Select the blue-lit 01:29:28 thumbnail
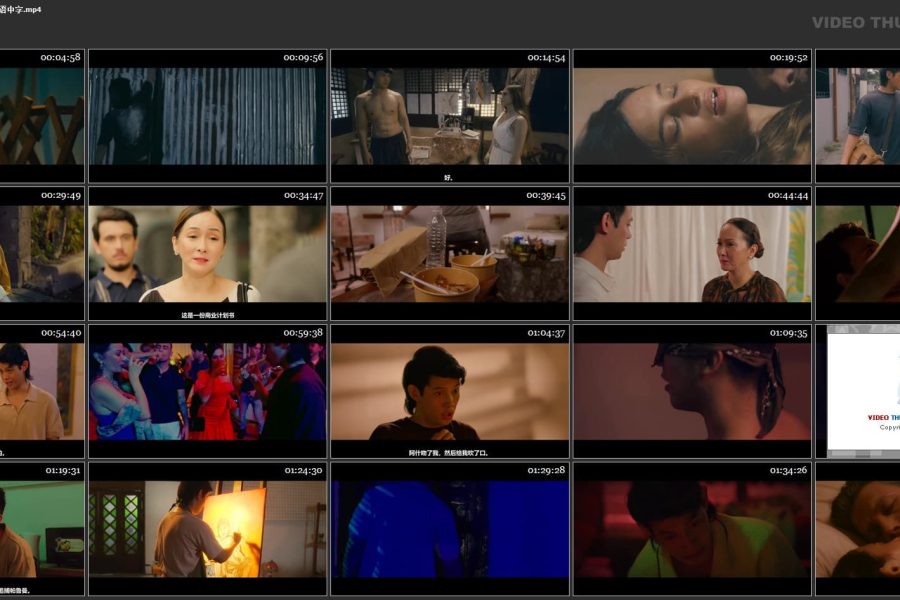The image size is (900, 600). tap(449, 530)
